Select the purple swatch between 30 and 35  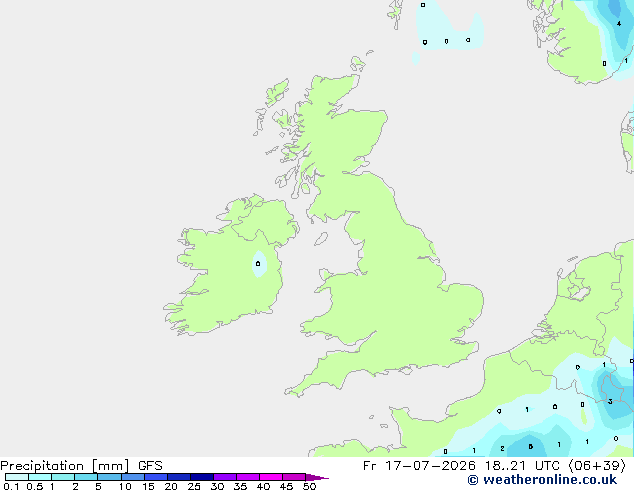click(225, 477)
